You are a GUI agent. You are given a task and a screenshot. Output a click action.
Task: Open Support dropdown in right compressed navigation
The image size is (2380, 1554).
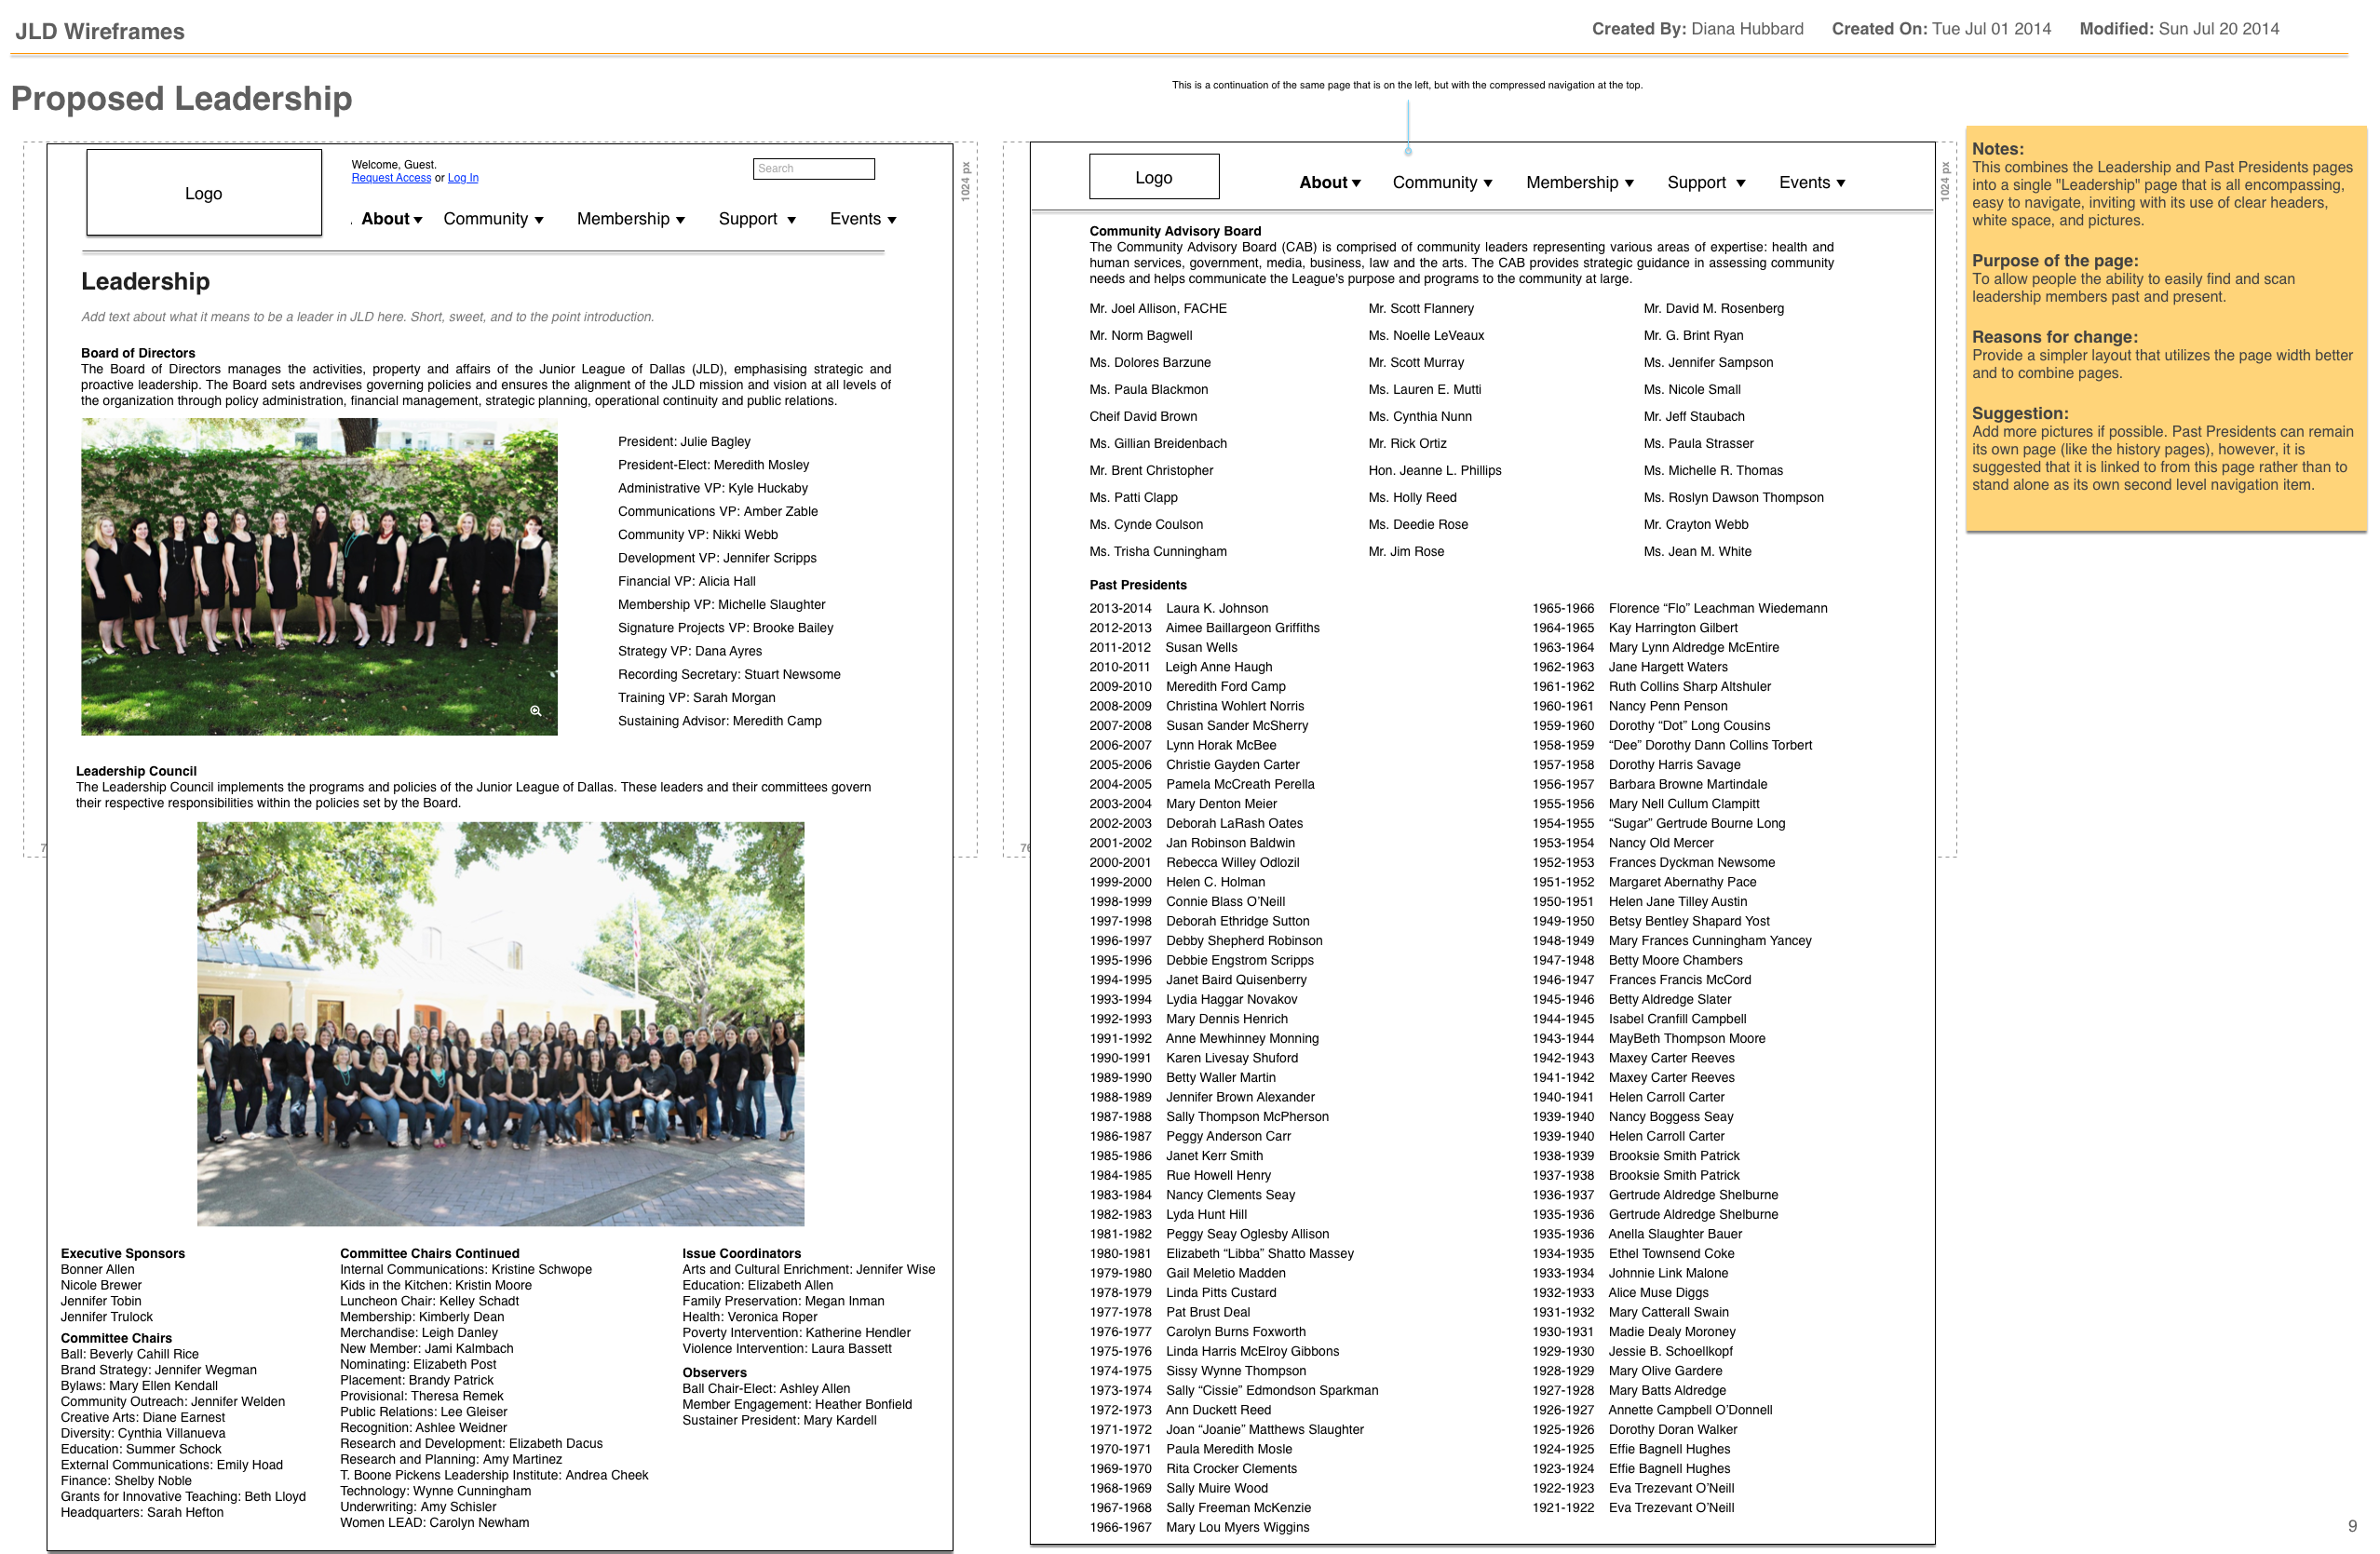tap(1706, 183)
